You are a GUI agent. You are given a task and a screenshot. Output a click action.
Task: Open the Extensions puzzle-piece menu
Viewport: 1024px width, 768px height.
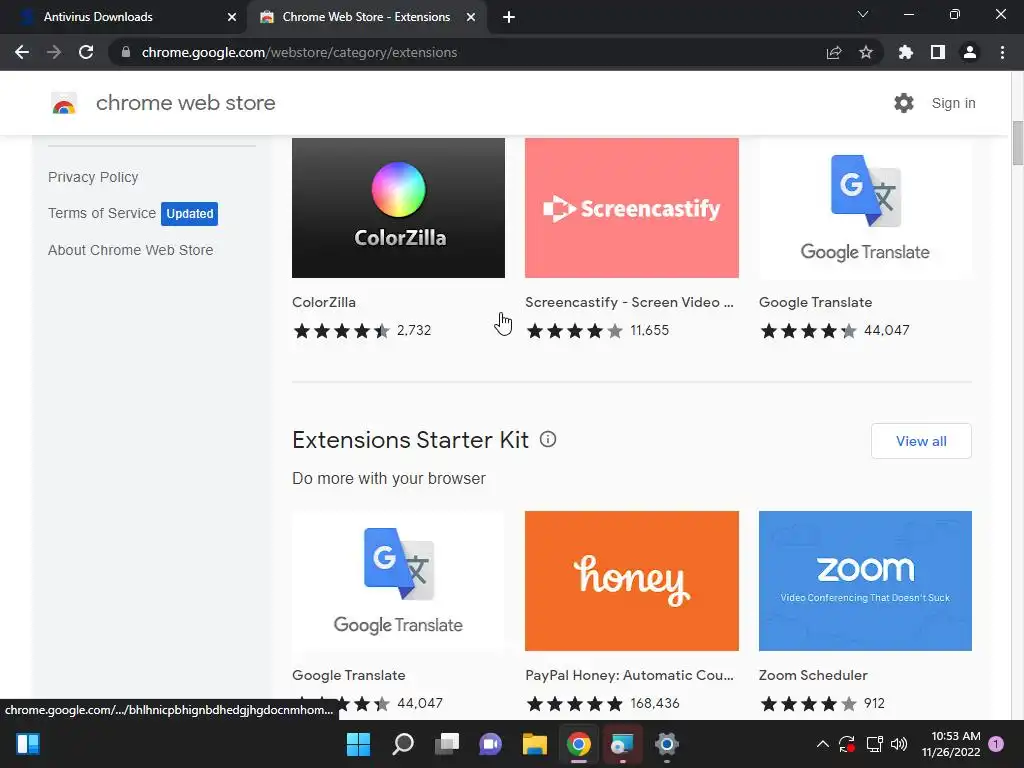click(x=905, y=52)
